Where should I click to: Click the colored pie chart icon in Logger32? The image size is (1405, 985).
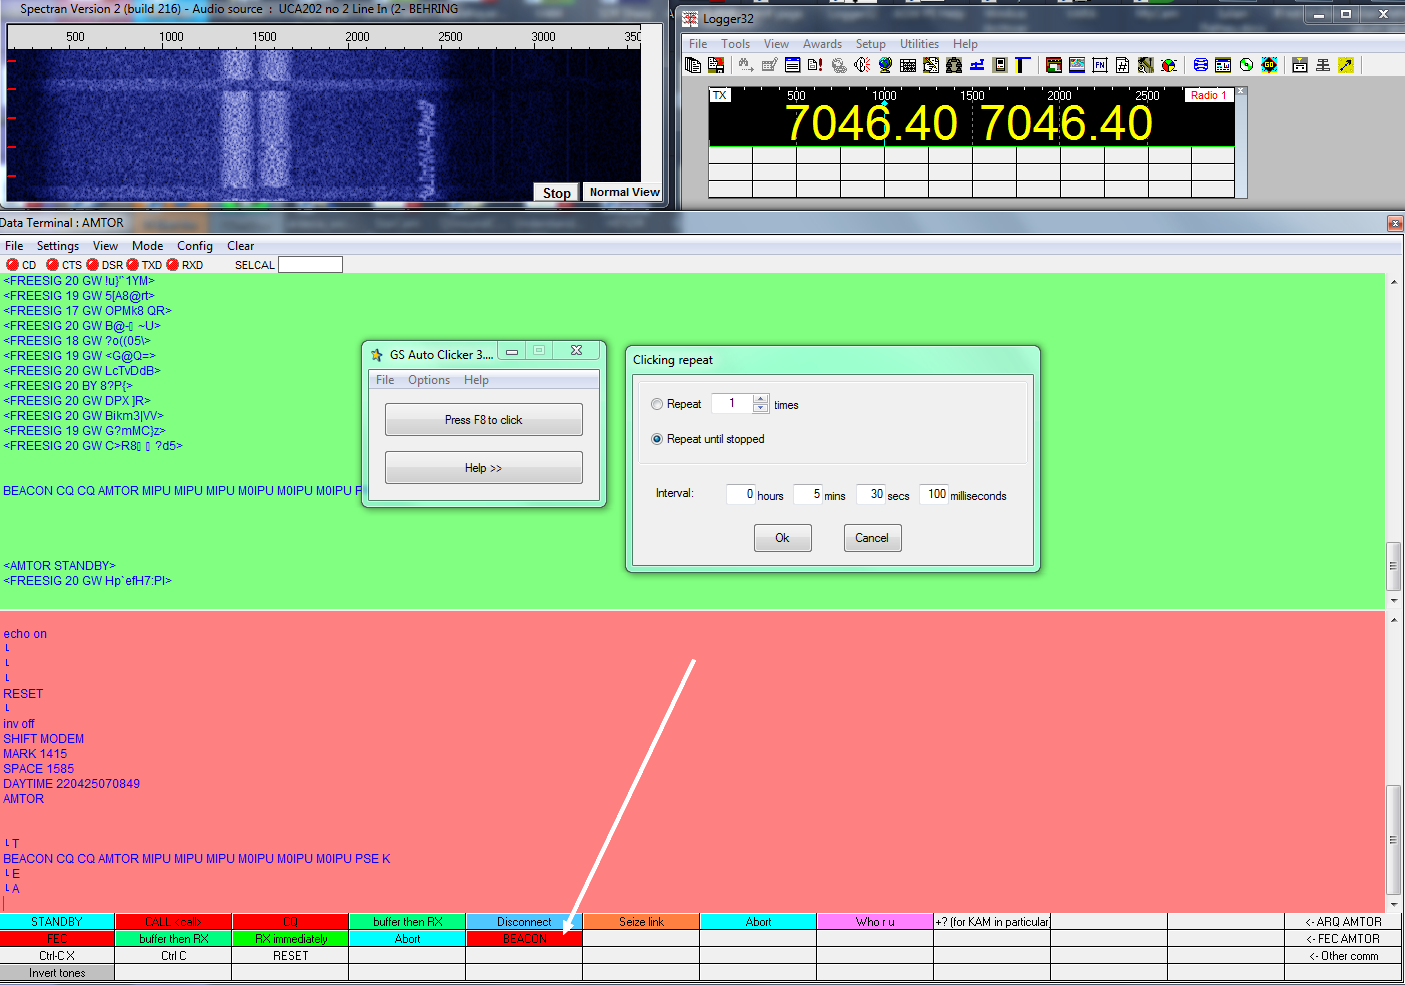click(x=1169, y=65)
